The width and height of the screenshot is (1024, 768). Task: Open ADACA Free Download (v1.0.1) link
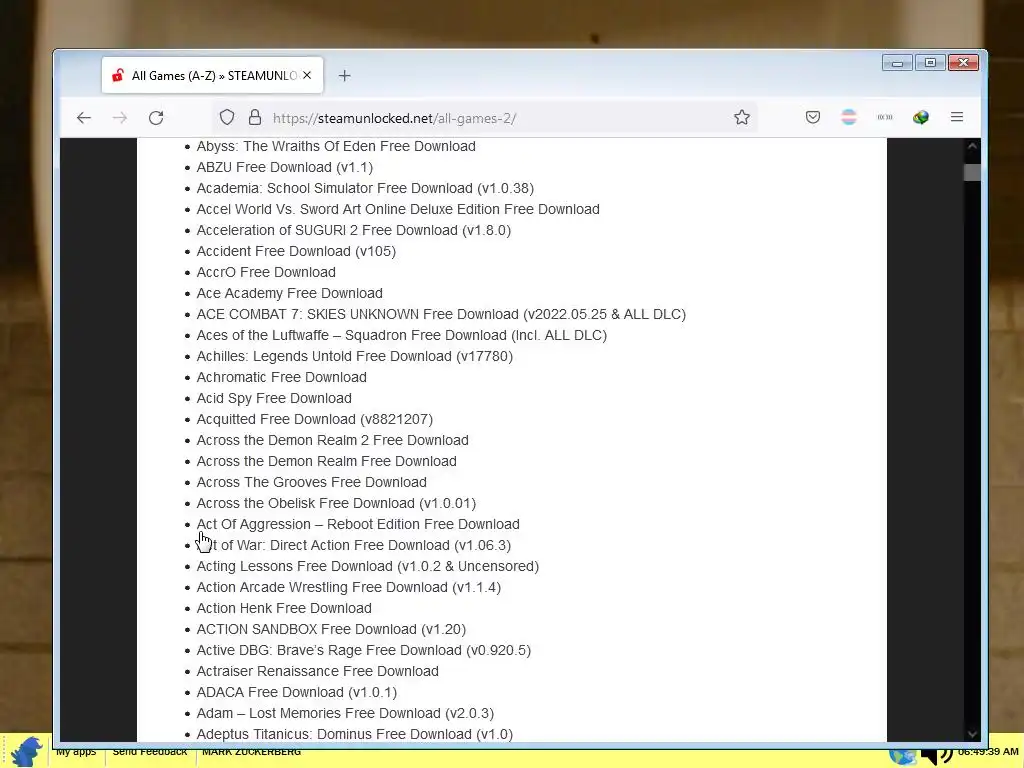tap(296, 692)
